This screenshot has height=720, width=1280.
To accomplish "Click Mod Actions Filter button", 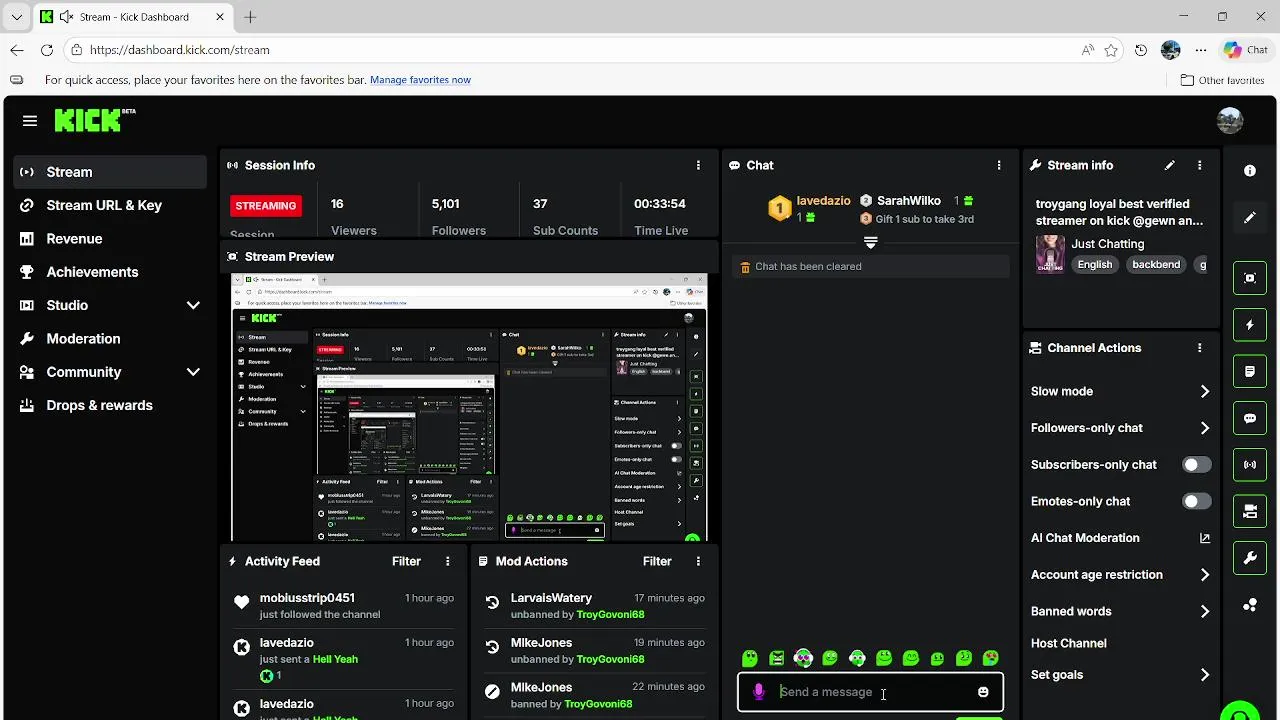I will (x=657, y=561).
